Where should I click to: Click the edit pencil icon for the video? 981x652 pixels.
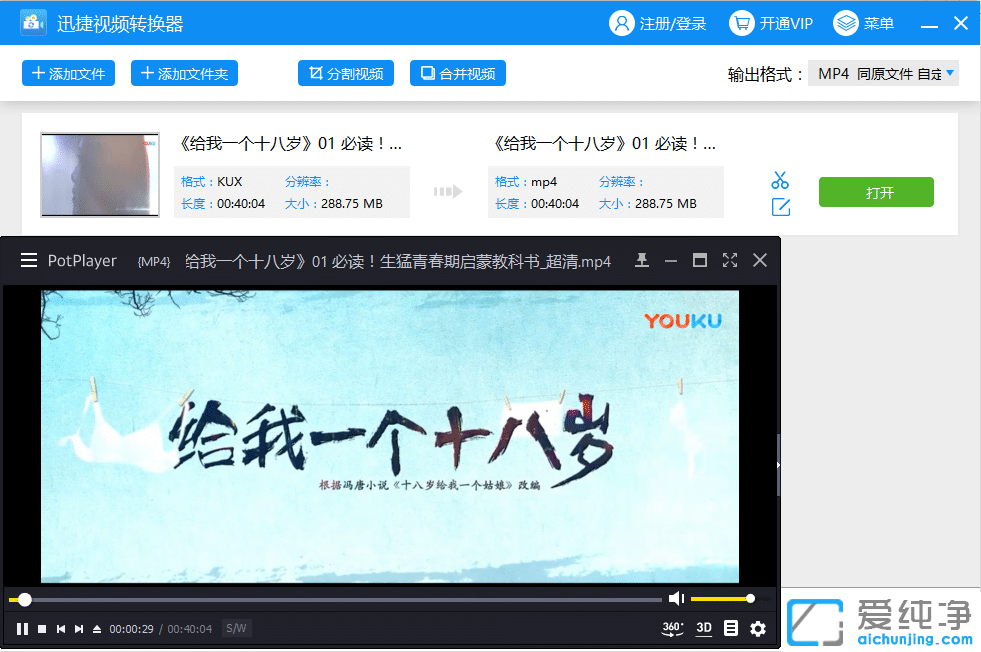780,207
